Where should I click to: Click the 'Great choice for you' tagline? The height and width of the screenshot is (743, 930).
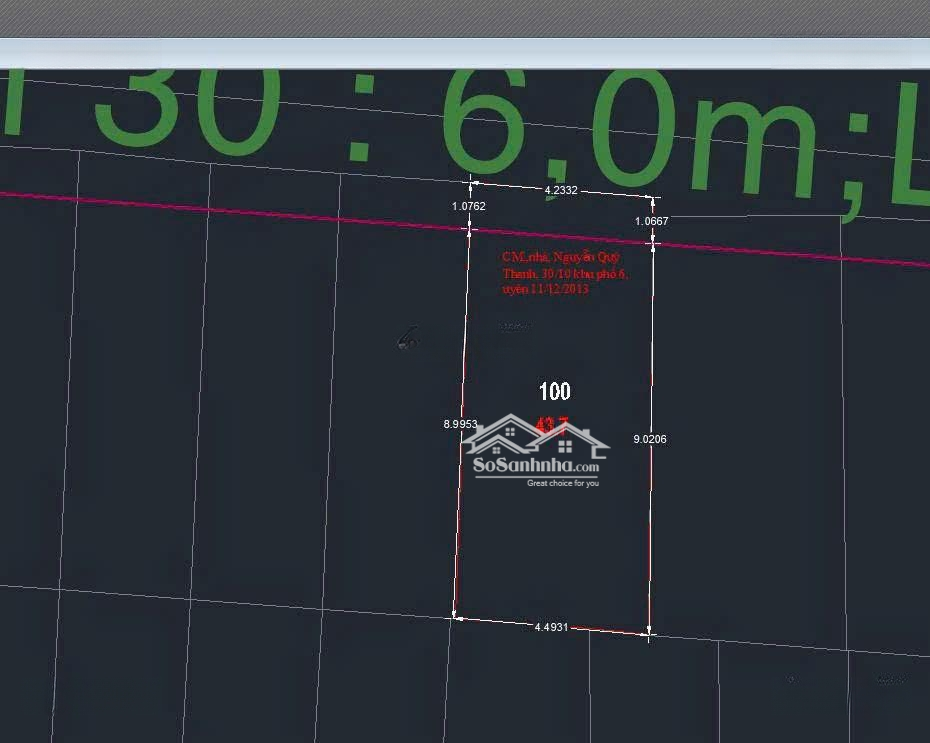click(563, 484)
